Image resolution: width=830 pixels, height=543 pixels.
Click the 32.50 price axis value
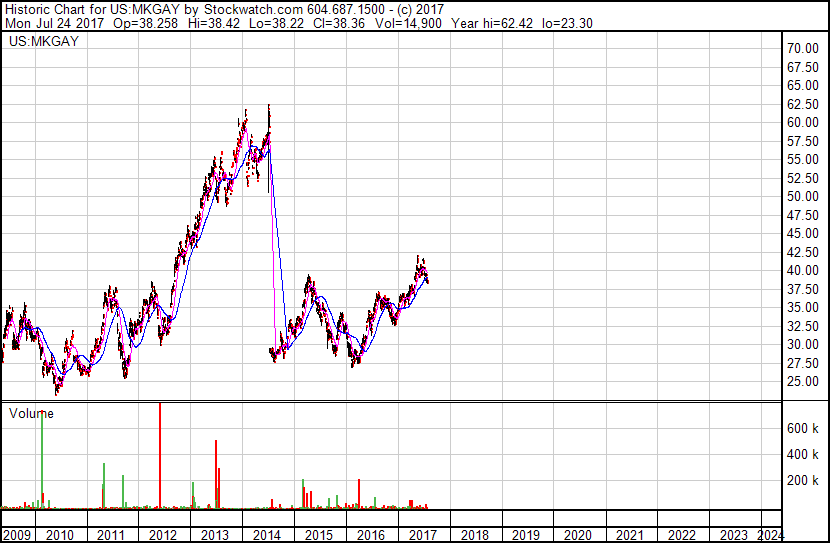coord(803,327)
